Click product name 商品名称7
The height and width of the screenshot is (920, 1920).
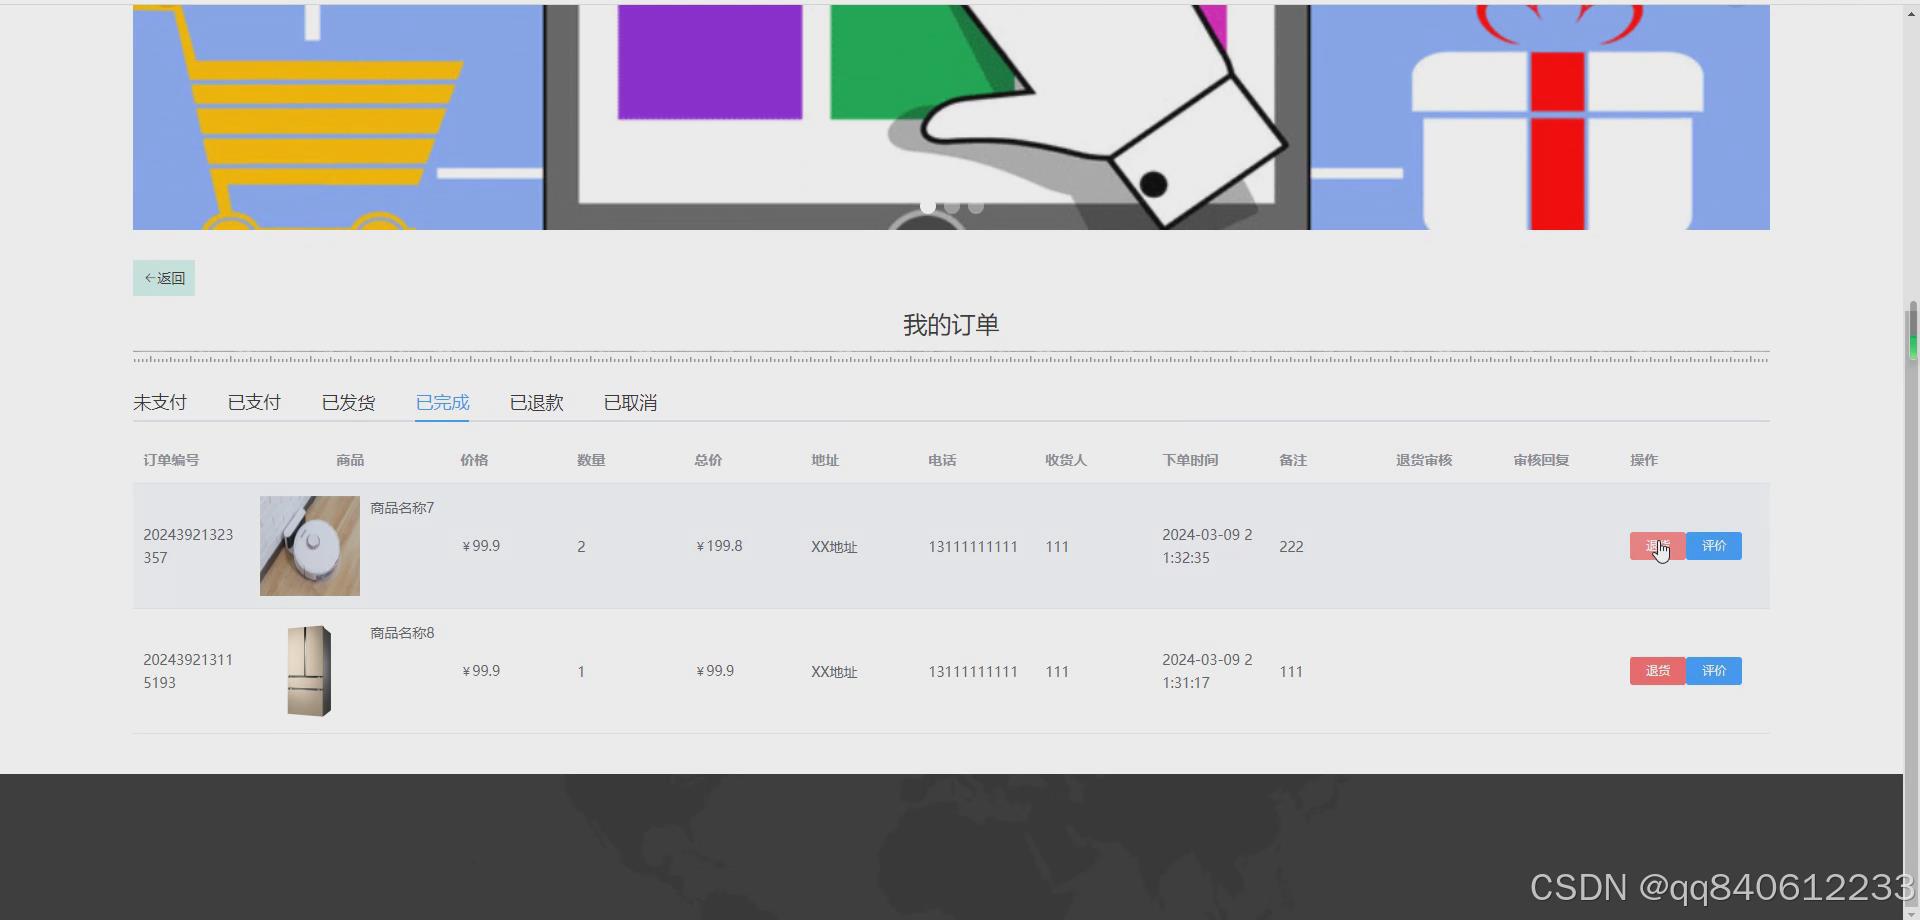[402, 508]
